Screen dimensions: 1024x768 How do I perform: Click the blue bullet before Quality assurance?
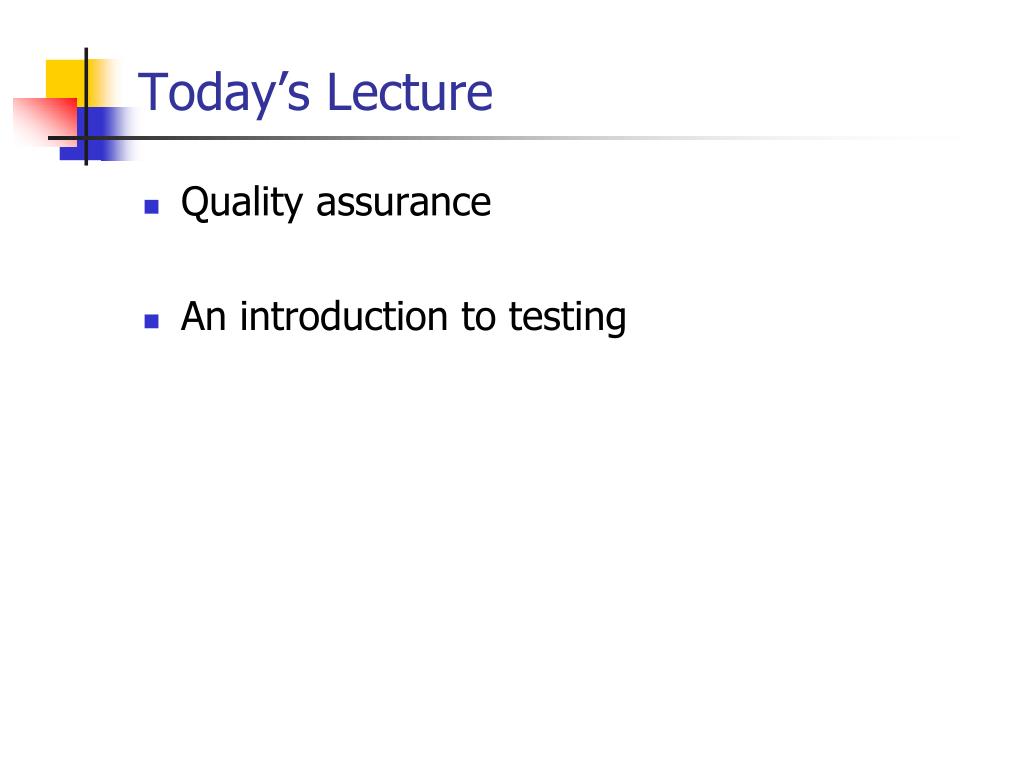[152, 207]
